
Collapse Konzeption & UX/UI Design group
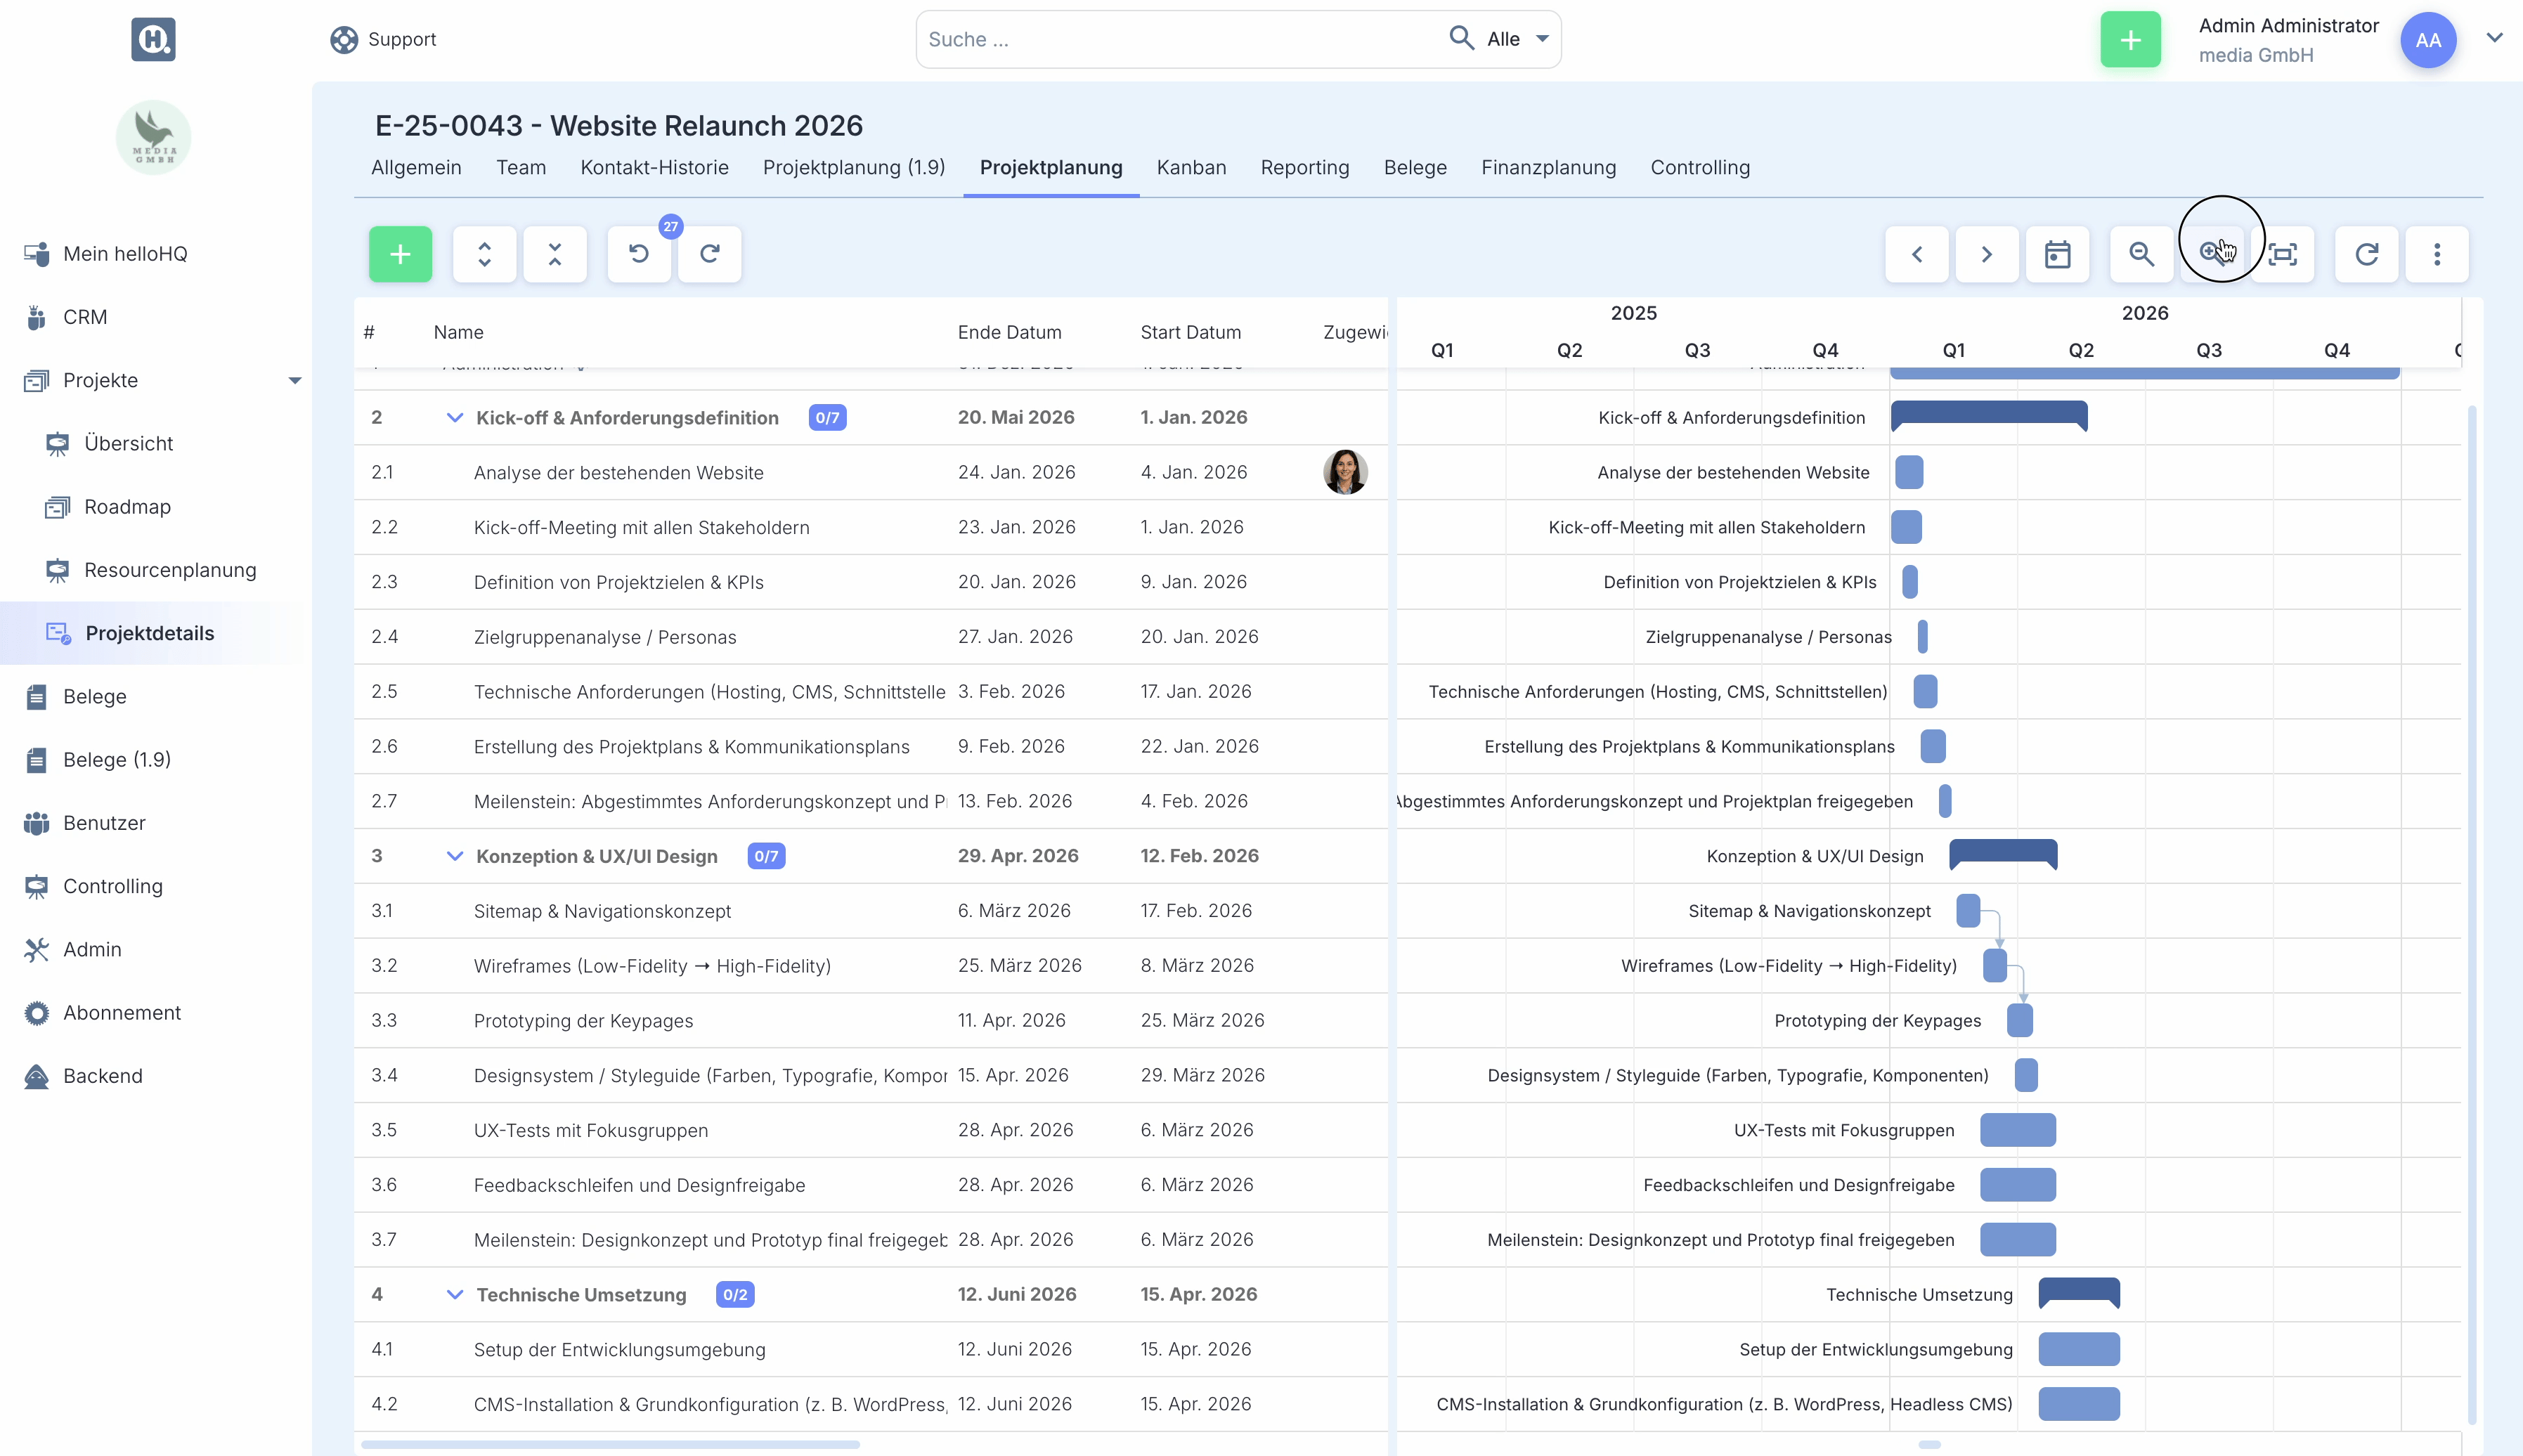(x=454, y=856)
